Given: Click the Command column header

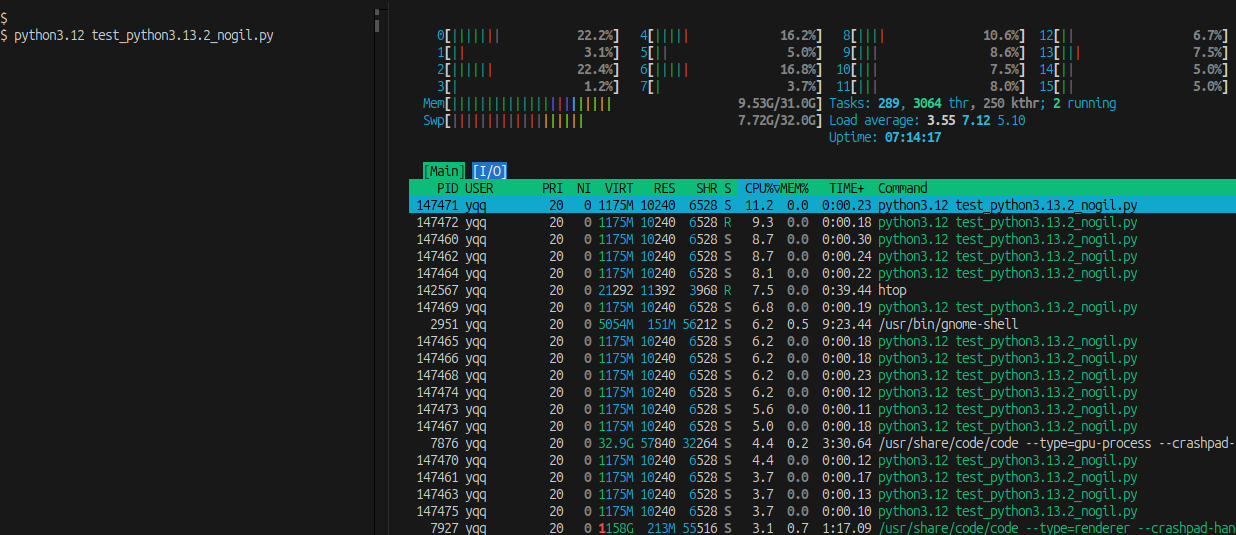Looking at the screenshot, I should tap(903, 188).
